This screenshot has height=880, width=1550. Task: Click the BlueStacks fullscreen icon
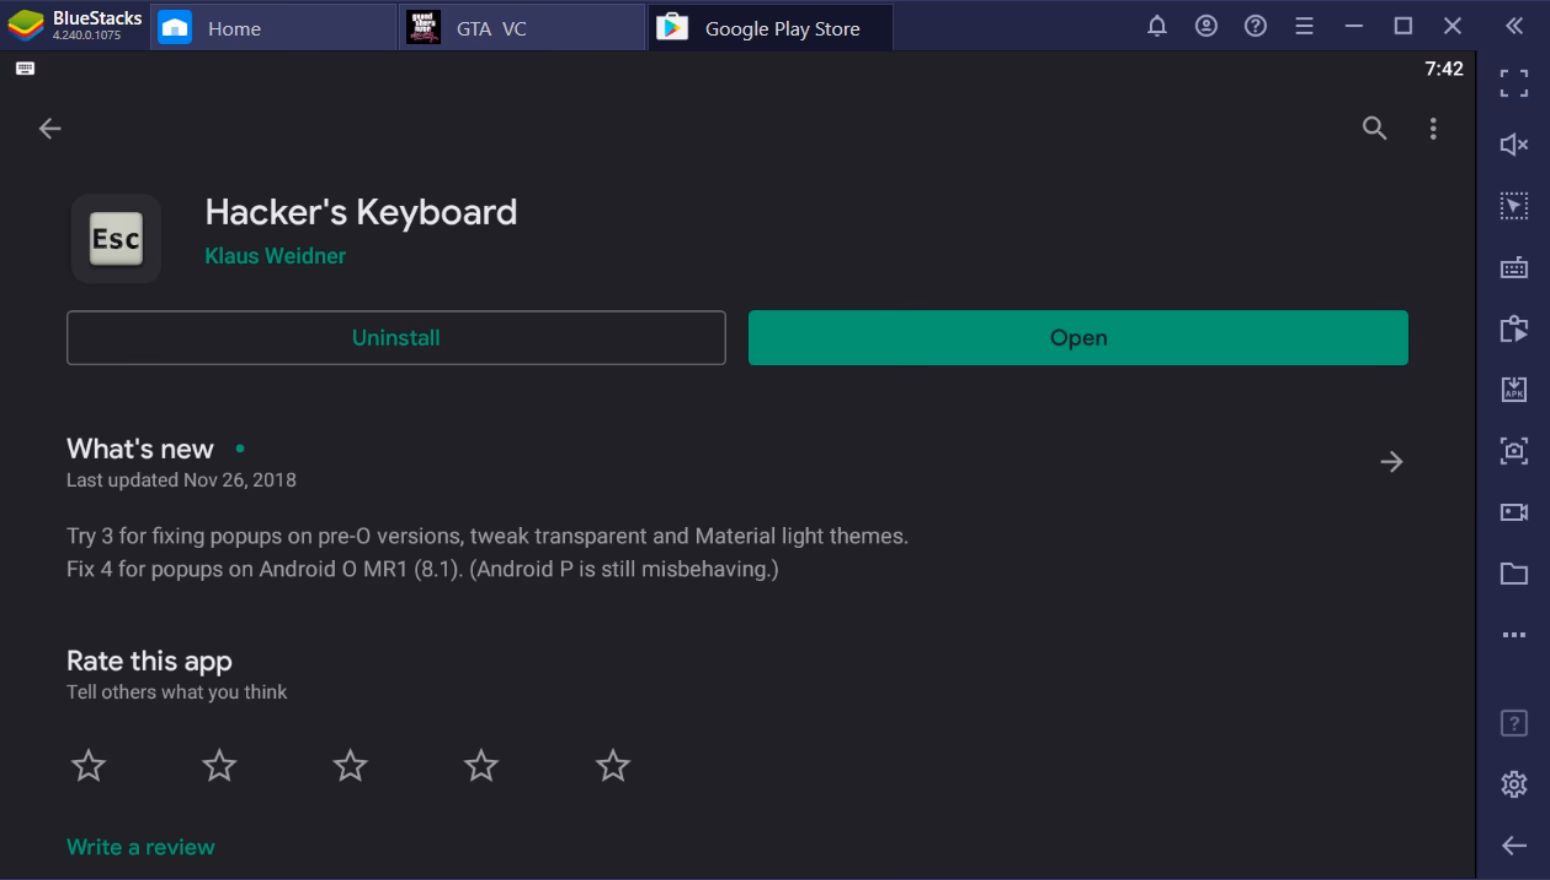(1513, 83)
